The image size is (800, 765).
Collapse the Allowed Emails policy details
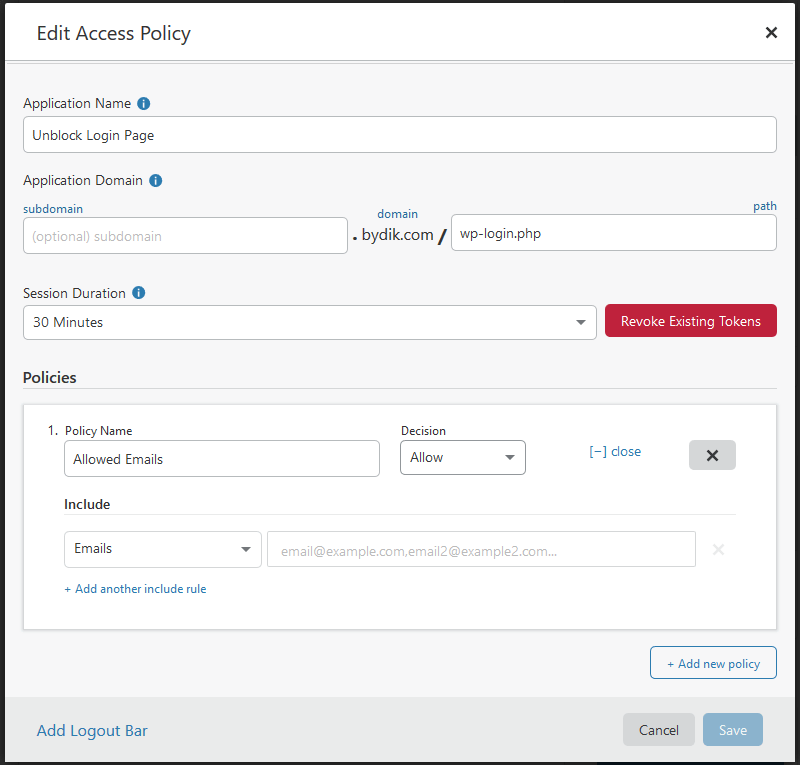click(614, 451)
